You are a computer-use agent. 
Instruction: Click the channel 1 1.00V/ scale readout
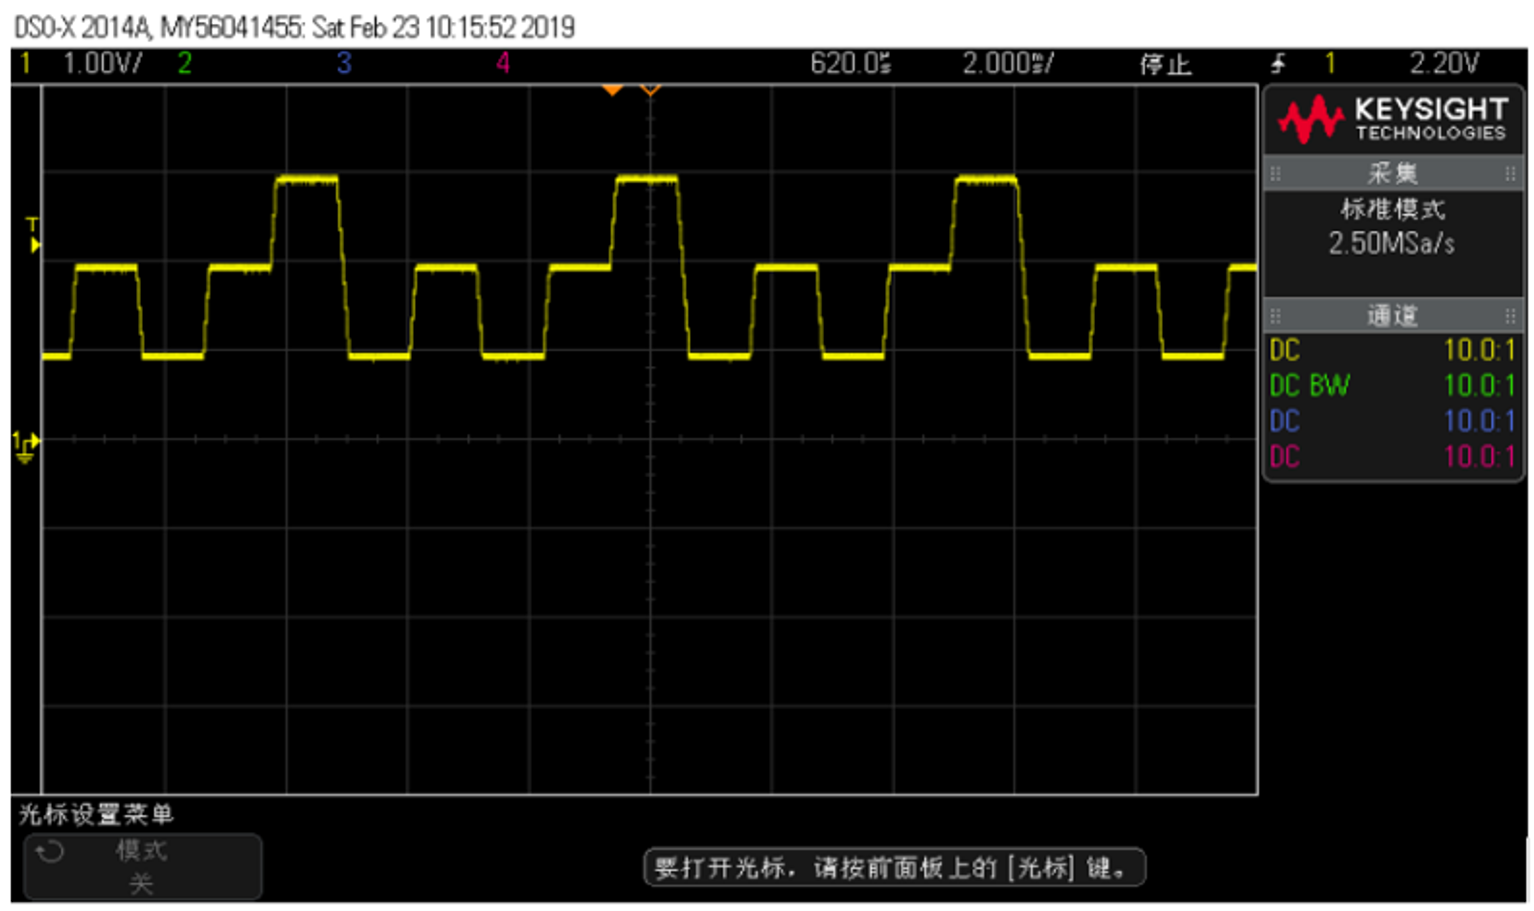(x=102, y=64)
